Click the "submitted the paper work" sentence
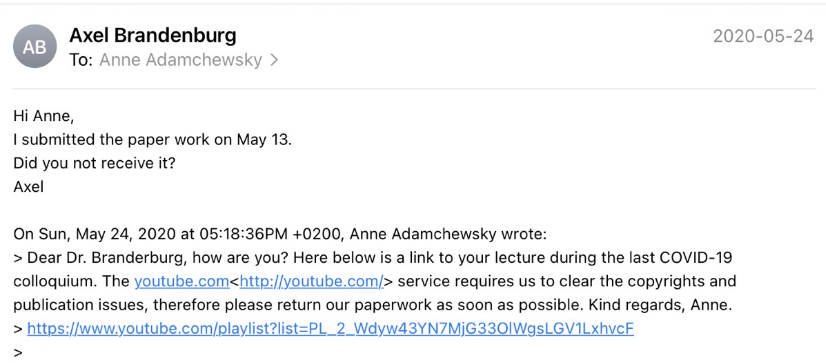The image size is (826, 363). click(x=152, y=140)
